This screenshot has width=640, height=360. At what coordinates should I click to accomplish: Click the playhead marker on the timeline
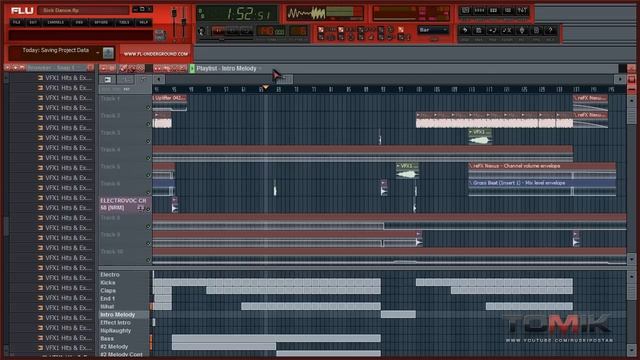click(x=266, y=88)
